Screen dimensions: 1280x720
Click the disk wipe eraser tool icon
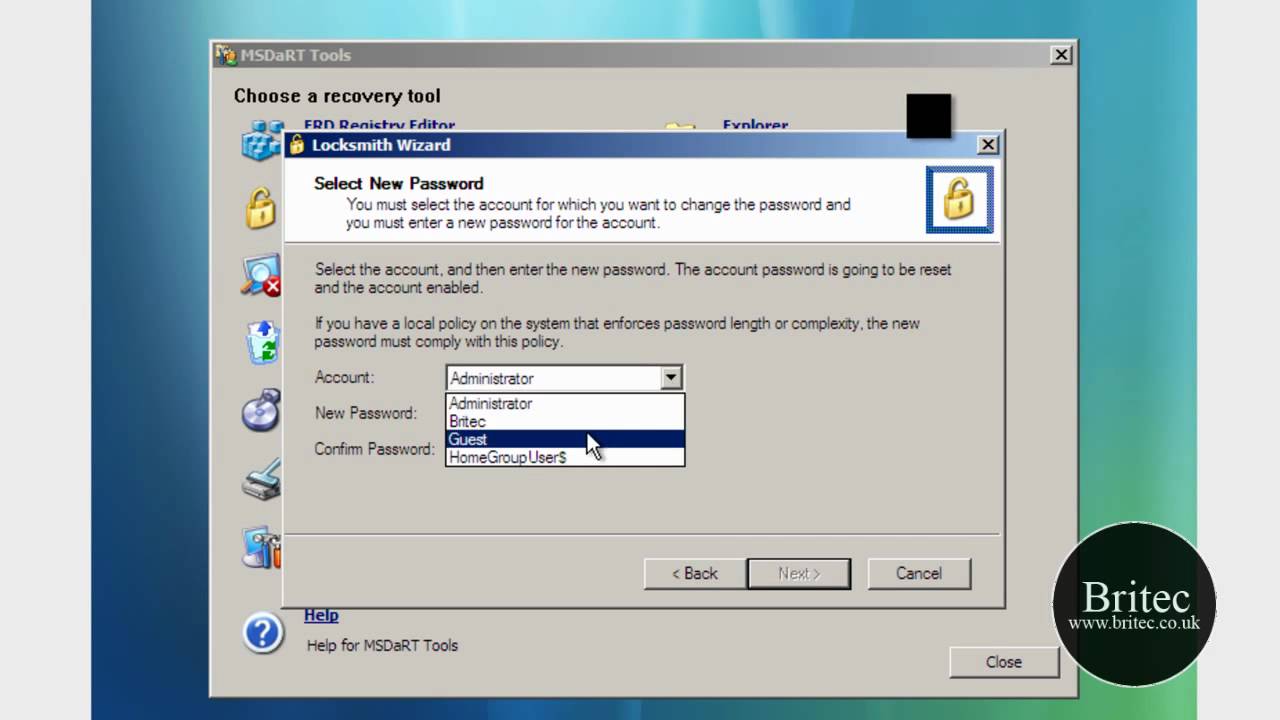262,480
